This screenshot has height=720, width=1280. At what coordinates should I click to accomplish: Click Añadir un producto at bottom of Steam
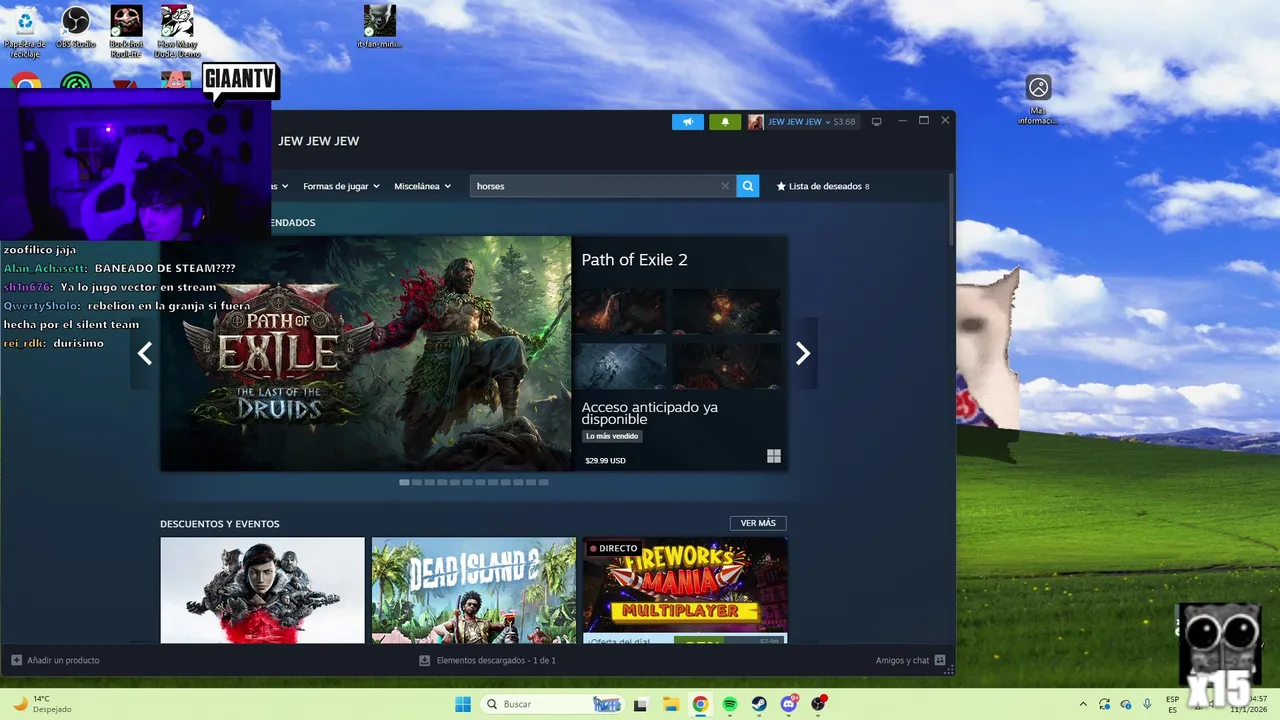coord(55,660)
